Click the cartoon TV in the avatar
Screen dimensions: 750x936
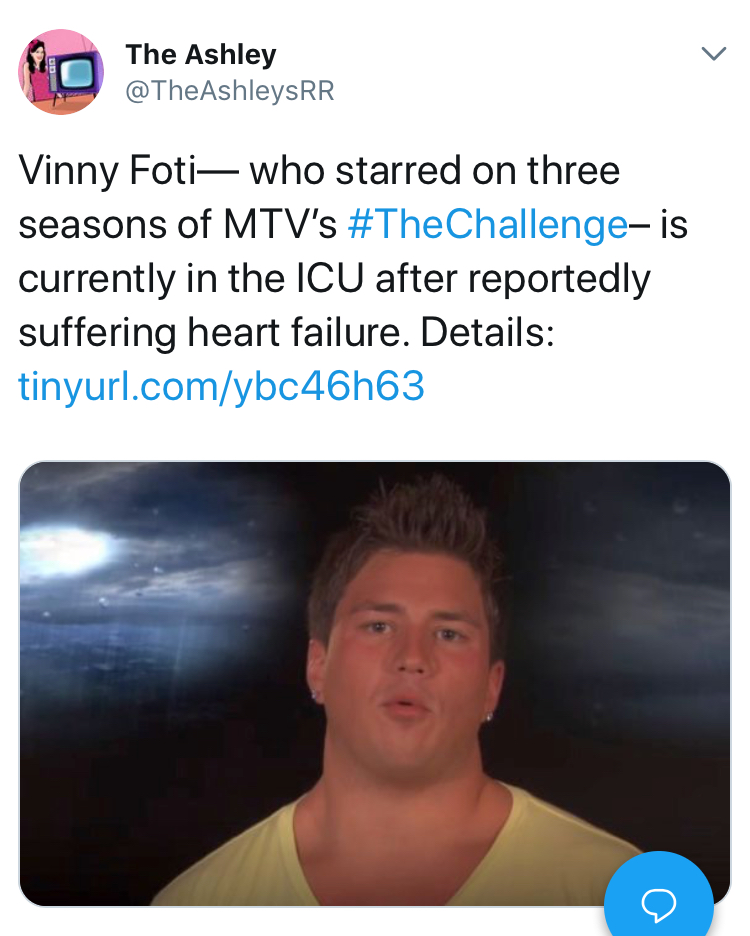[x=76, y=72]
